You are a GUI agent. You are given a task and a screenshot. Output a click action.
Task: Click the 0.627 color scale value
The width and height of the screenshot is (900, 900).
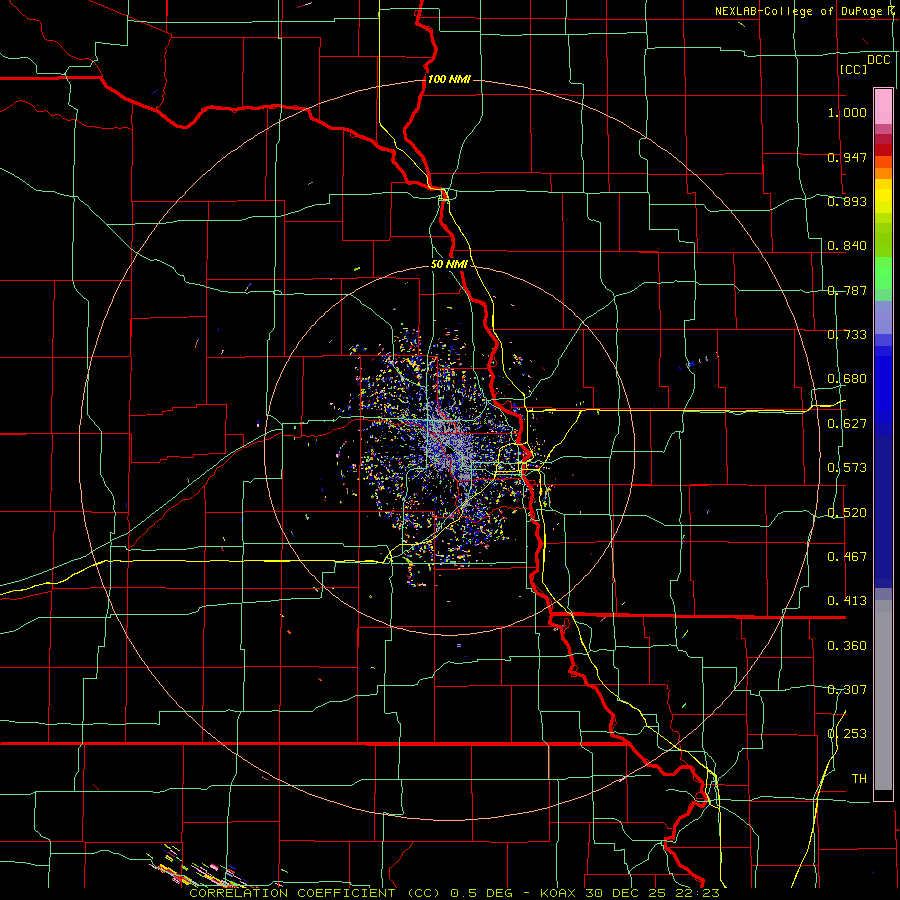pos(847,424)
